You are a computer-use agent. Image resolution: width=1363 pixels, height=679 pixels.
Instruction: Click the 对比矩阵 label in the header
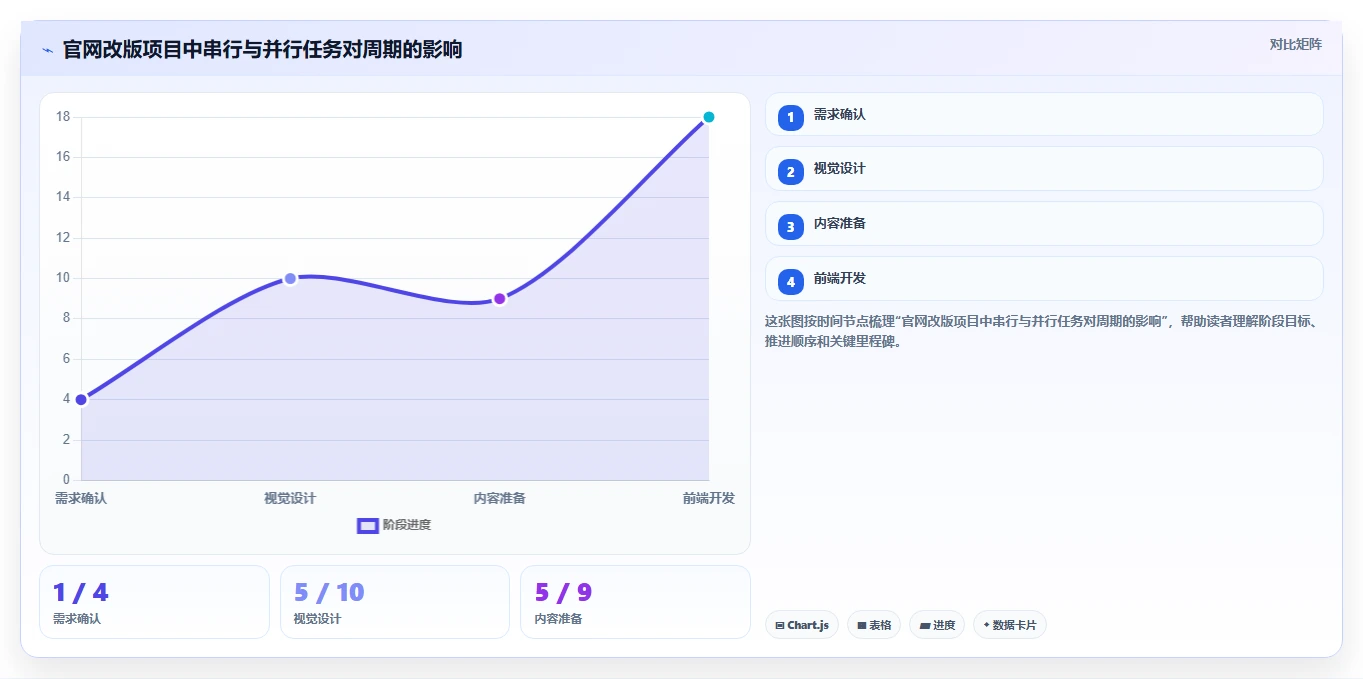point(1295,44)
